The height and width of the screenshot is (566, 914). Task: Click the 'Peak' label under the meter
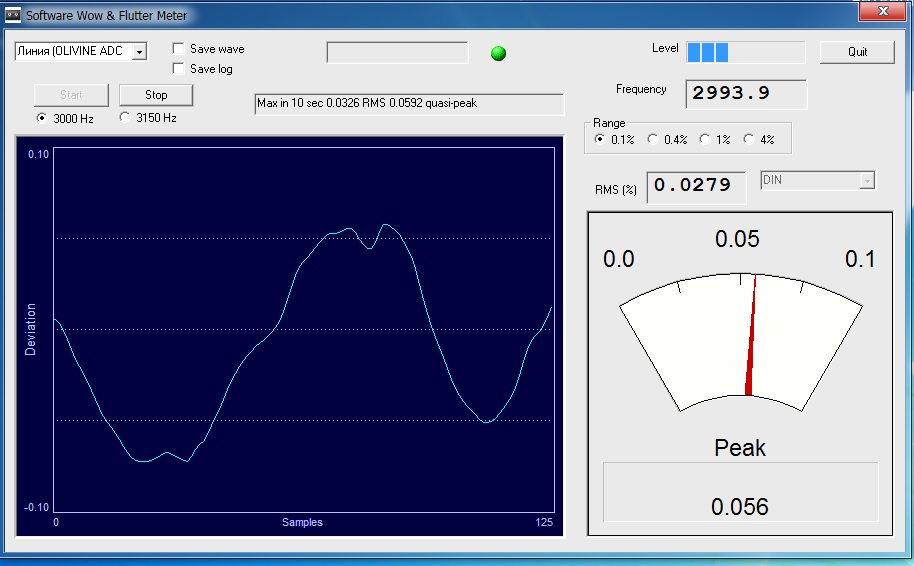tap(740, 448)
